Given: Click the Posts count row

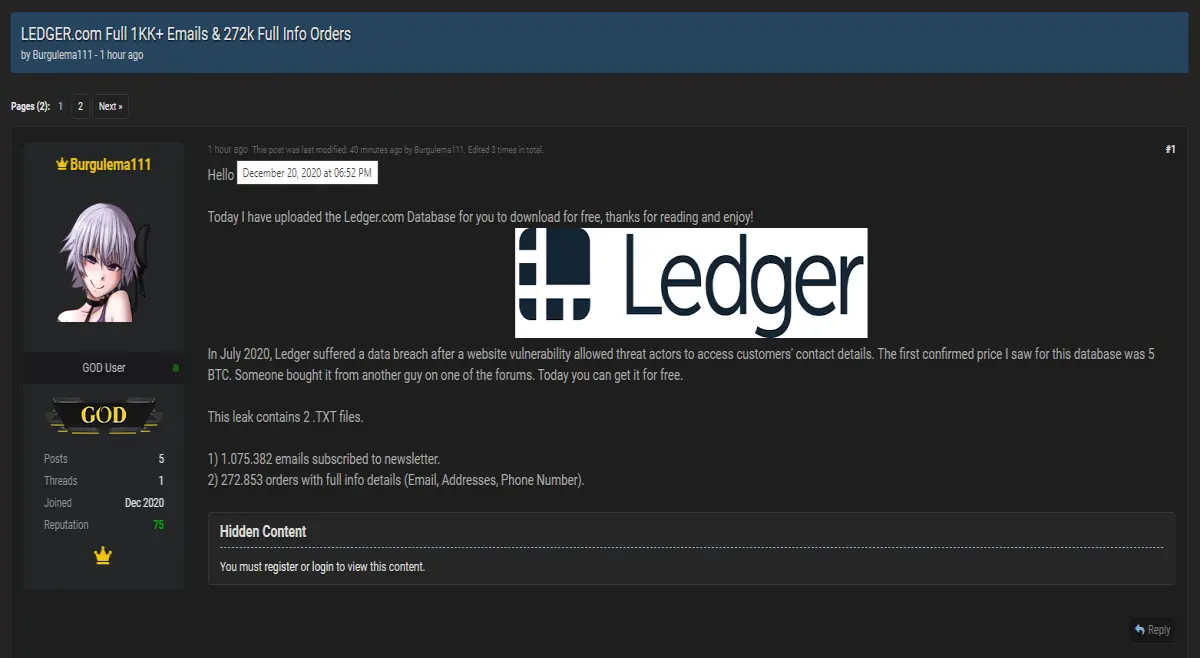Looking at the screenshot, I should click(x=104, y=459).
